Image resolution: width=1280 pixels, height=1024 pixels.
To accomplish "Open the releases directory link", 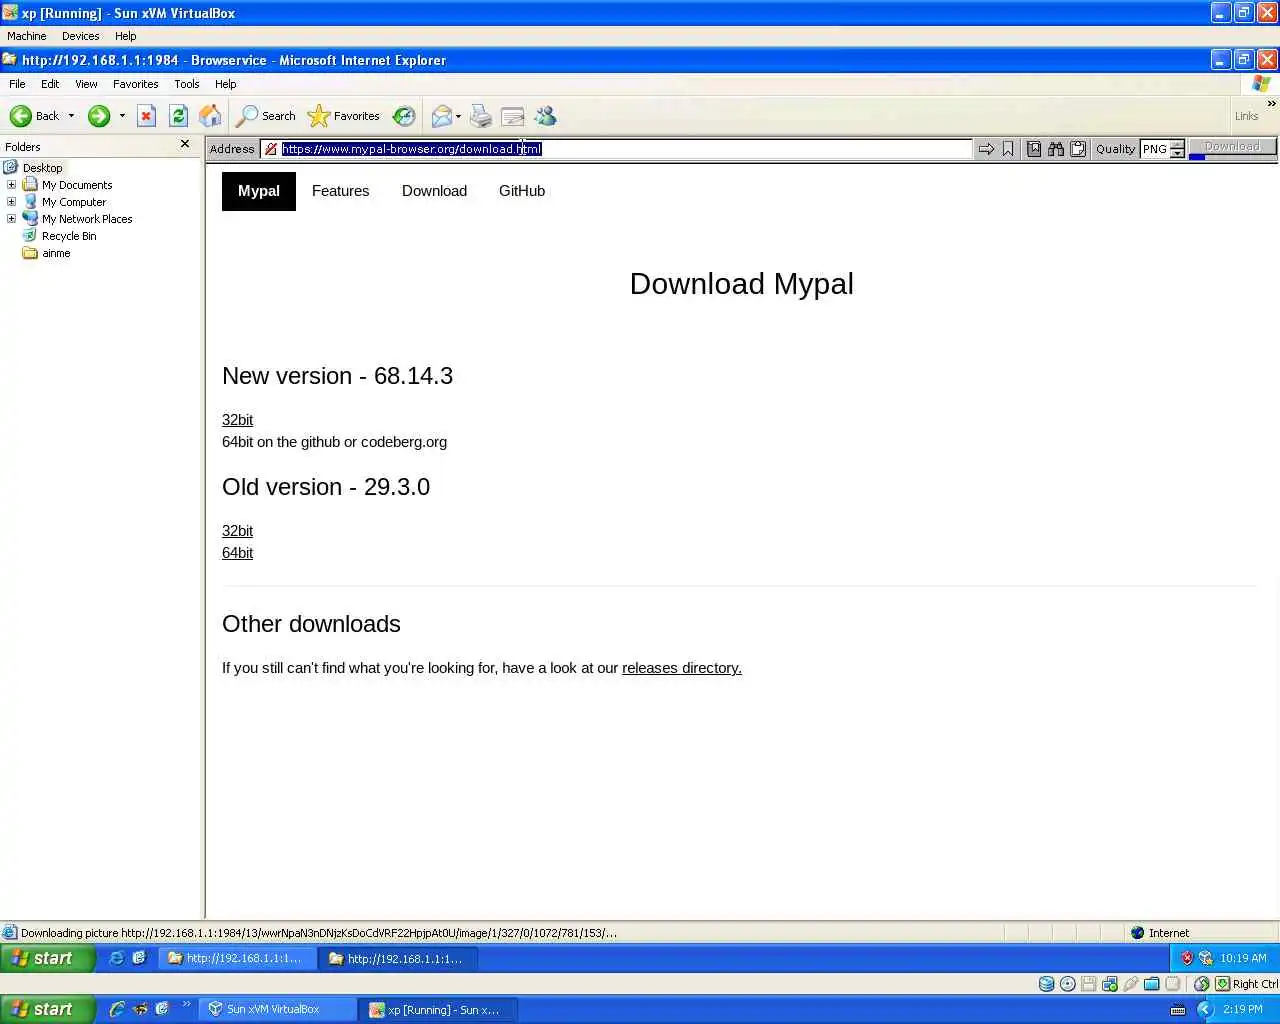I will 682,668.
